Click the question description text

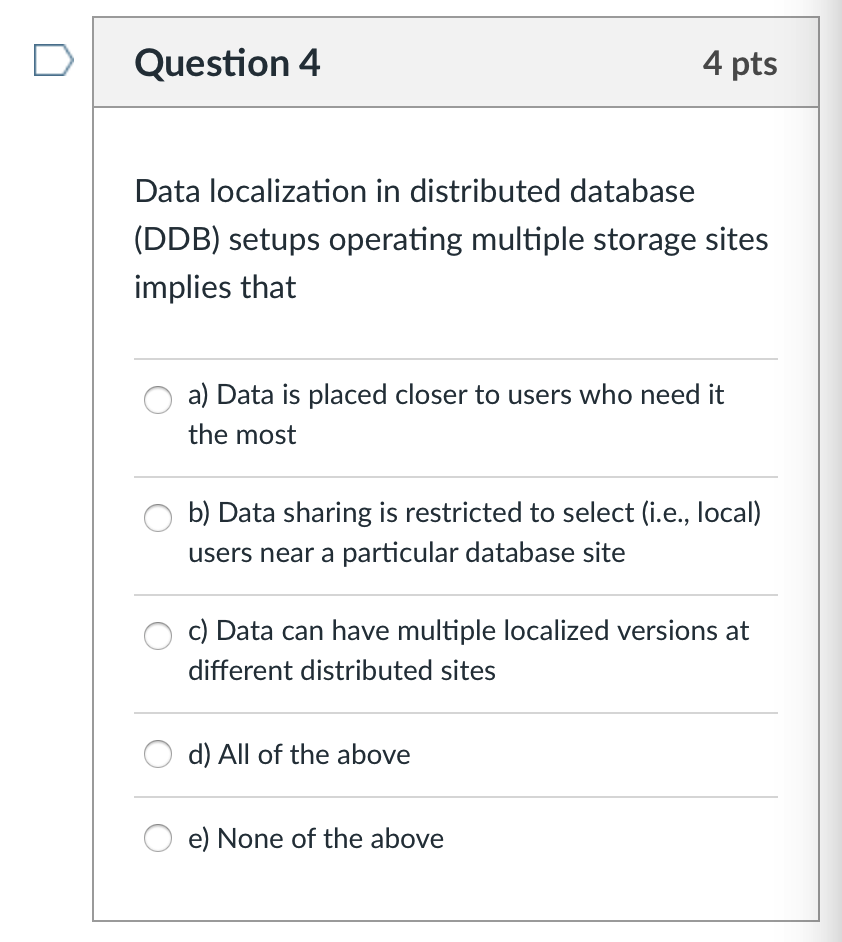click(450, 239)
